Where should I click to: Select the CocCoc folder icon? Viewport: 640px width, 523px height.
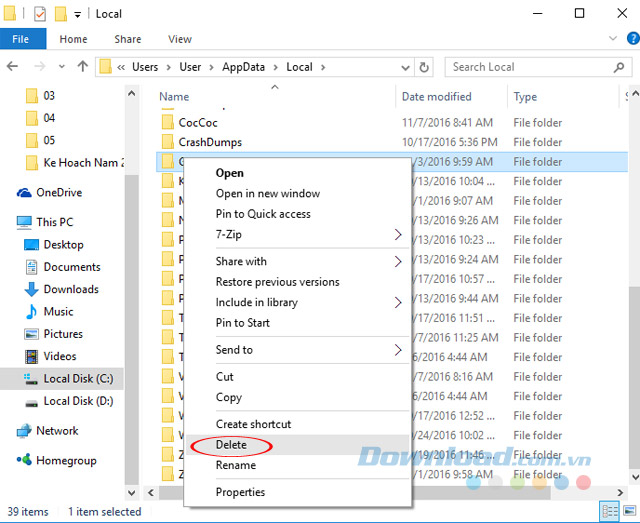(x=167, y=122)
